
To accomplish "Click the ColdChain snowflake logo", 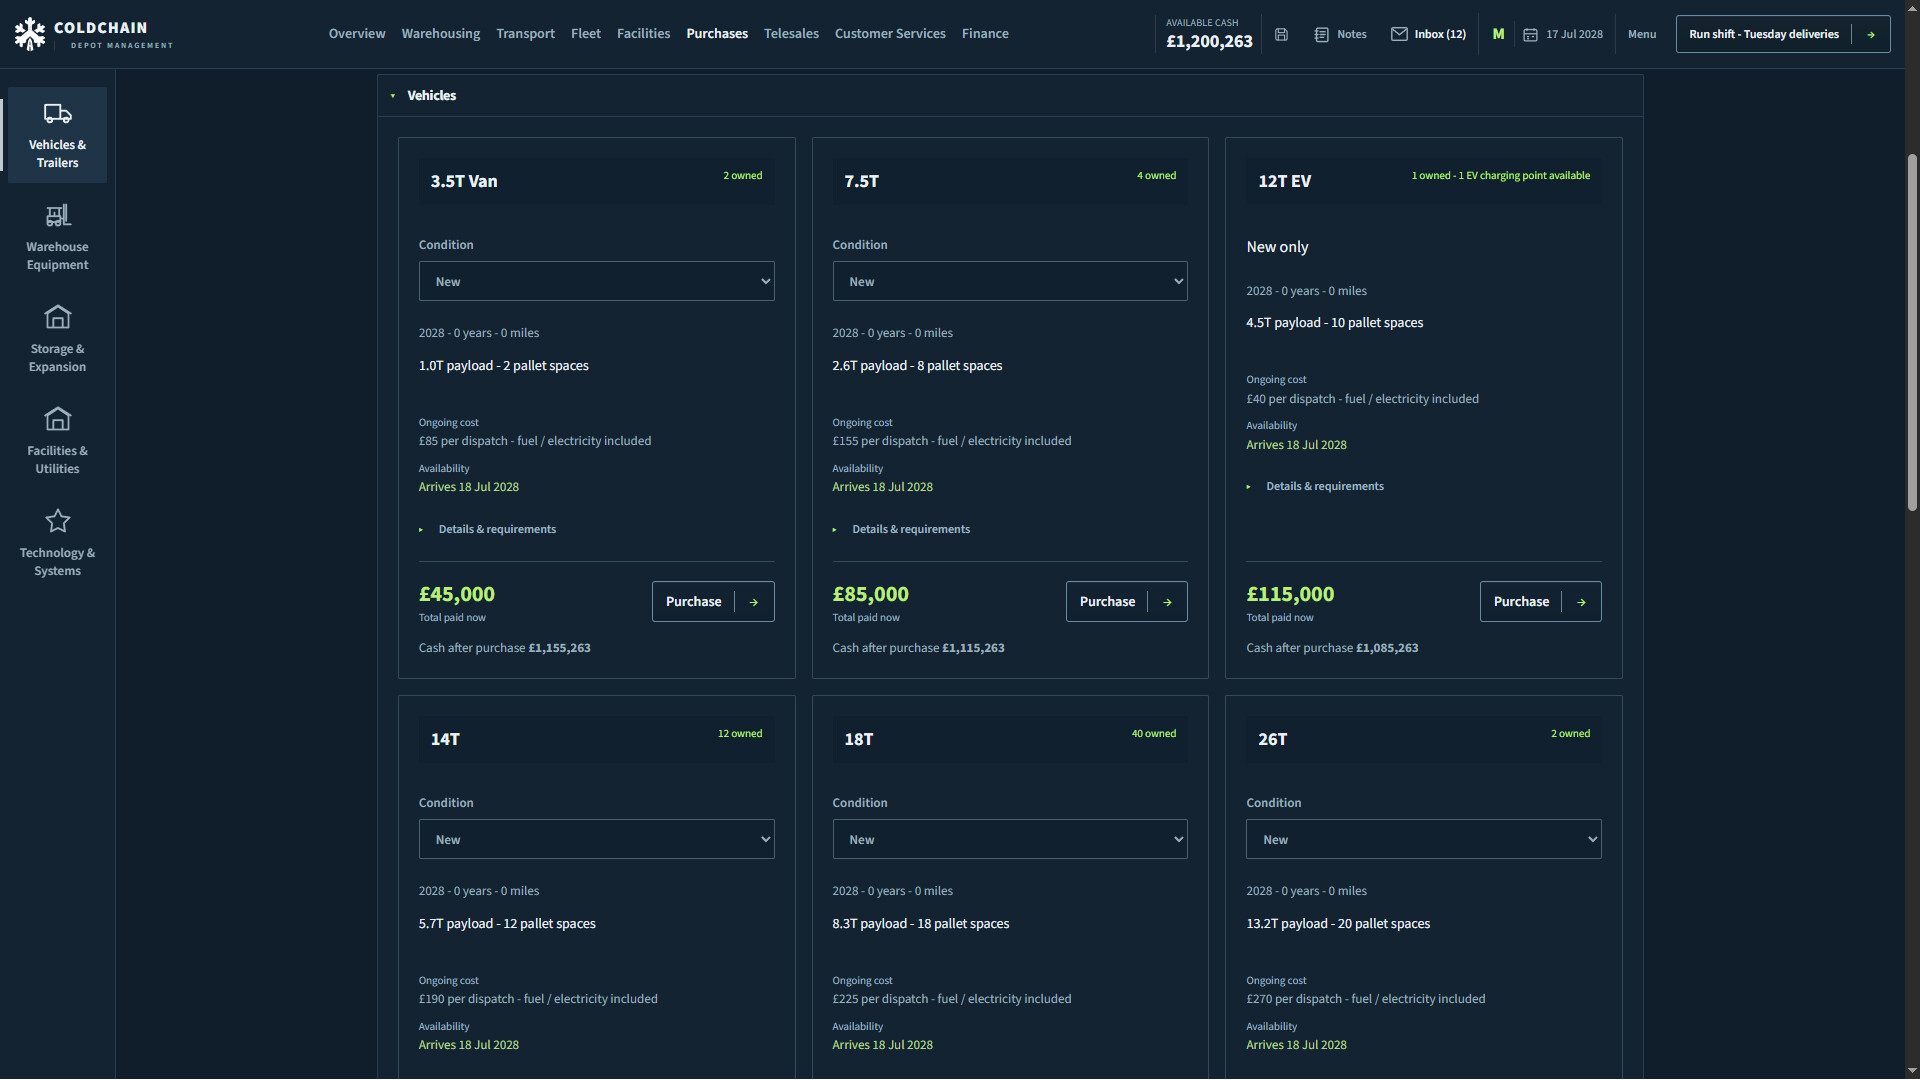I will point(30,34).
